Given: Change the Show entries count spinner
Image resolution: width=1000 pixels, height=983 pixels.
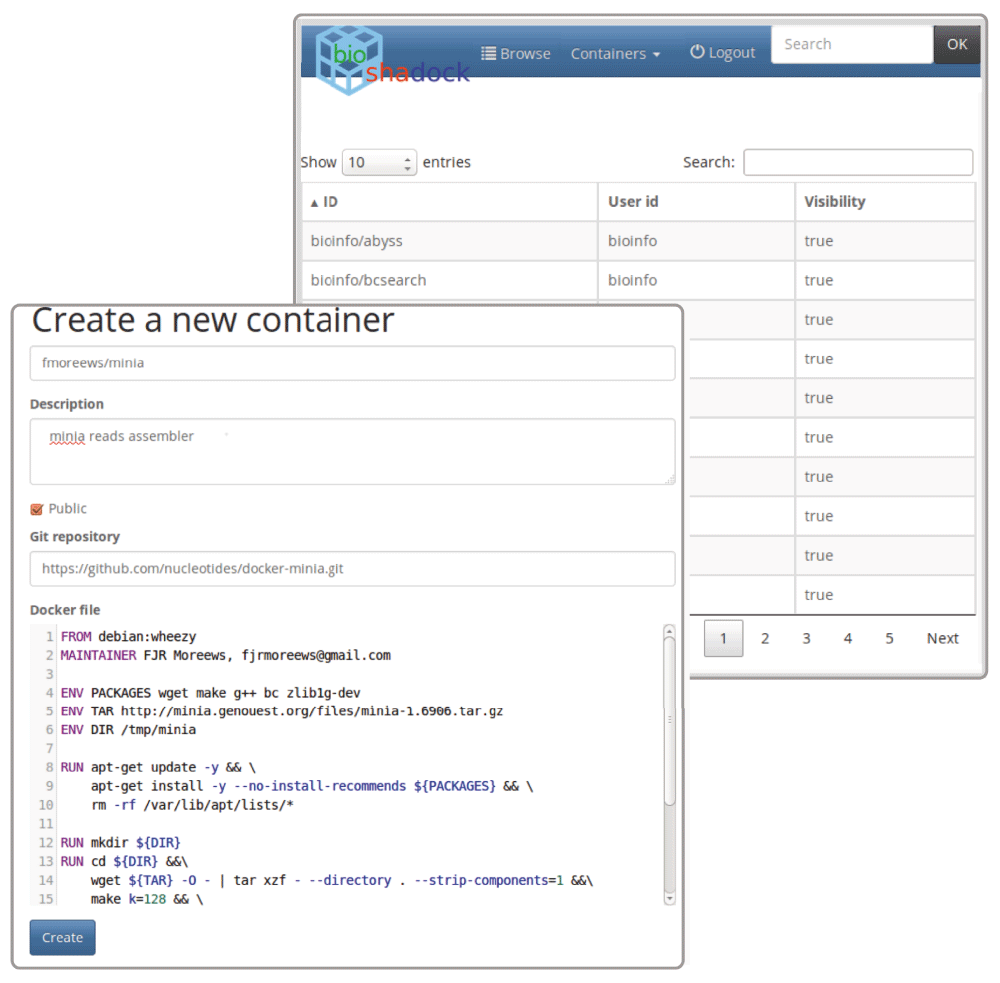Looking at the screenshot, I should [379, 163].
